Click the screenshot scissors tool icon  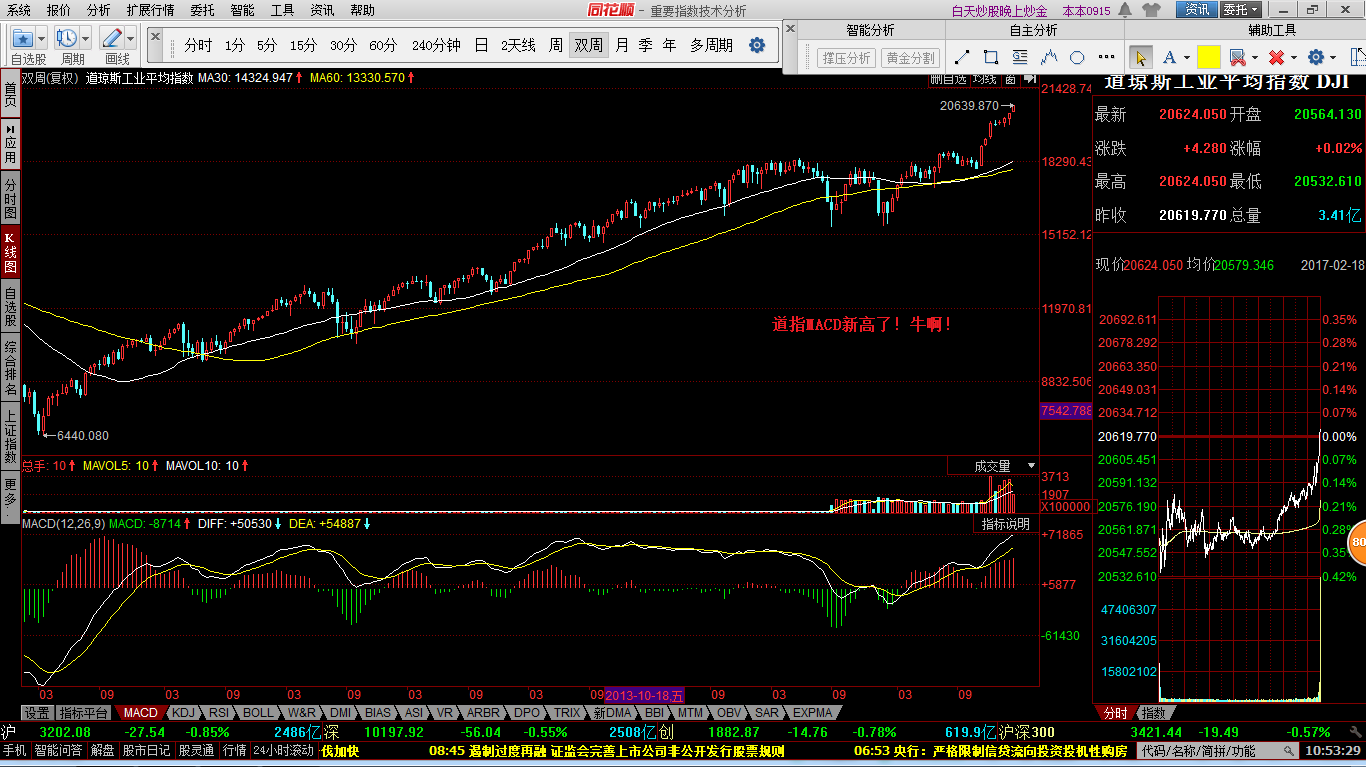(x=1237, y=57)
